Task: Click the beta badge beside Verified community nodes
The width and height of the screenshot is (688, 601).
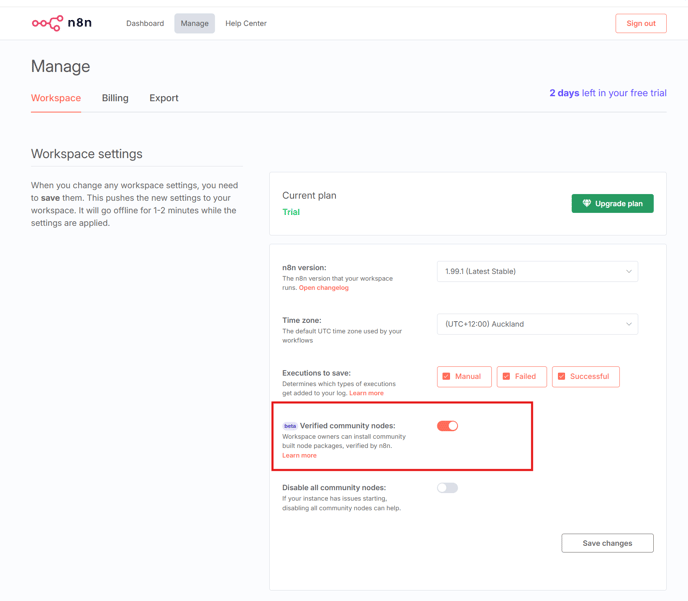Action: pos(290,426)
